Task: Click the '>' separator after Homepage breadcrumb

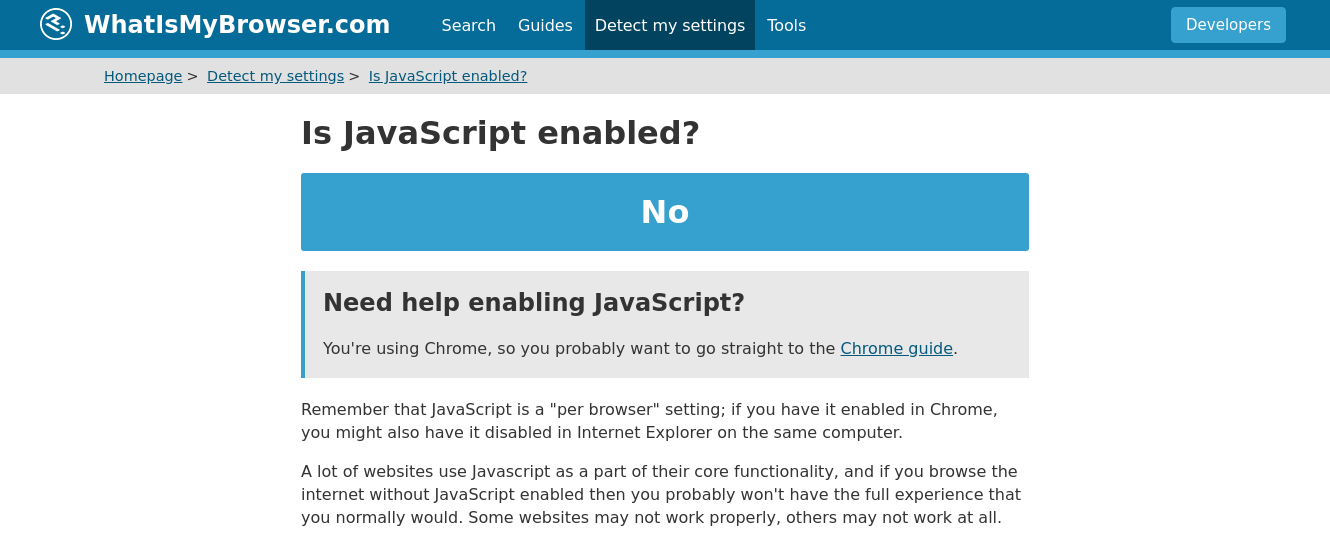Action: (x=192, y=76)
